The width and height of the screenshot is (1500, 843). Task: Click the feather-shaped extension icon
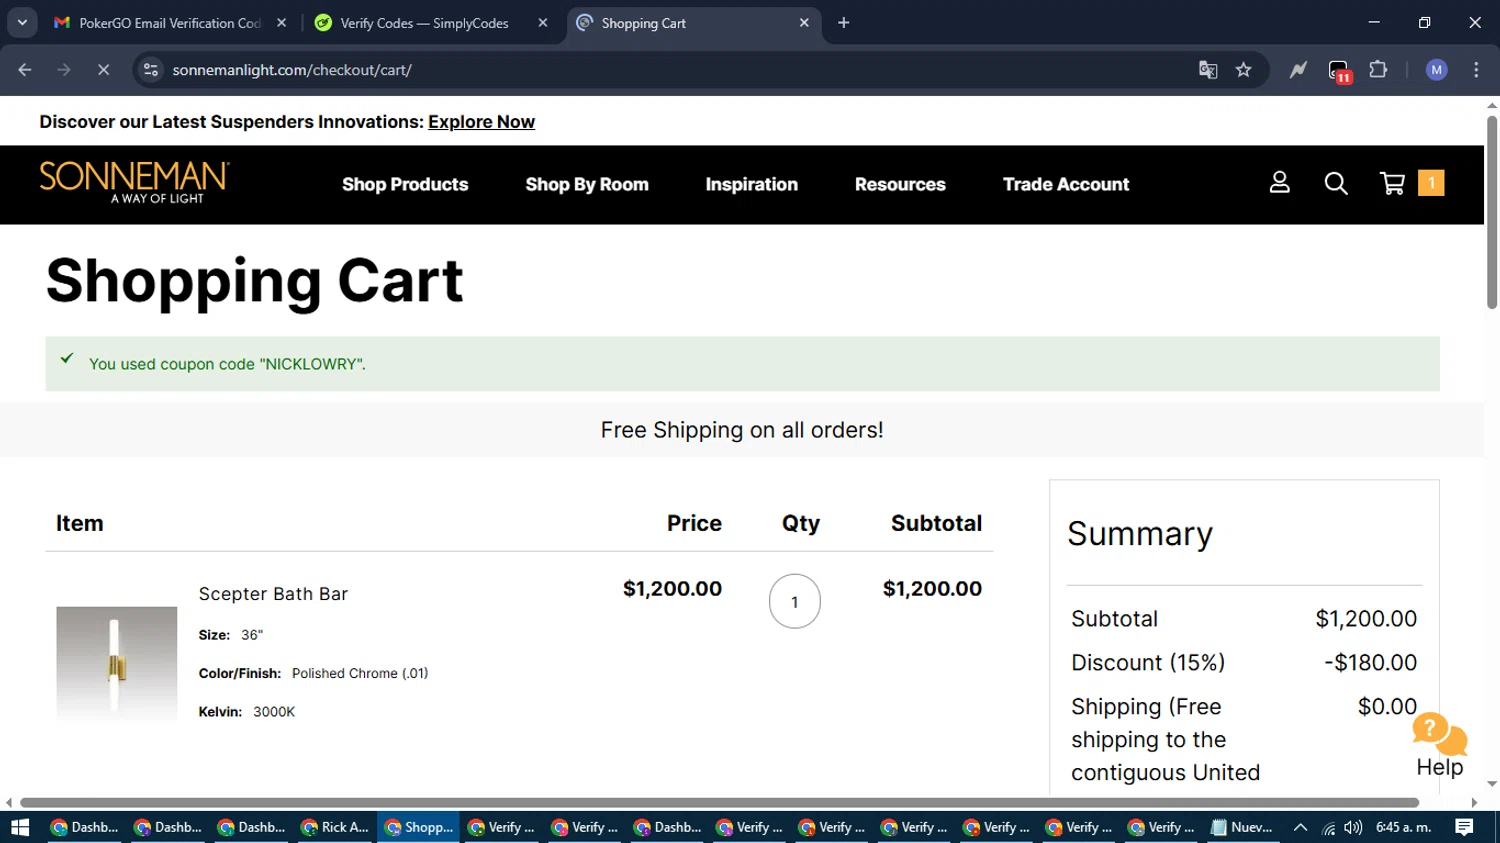pos(1298,70)
